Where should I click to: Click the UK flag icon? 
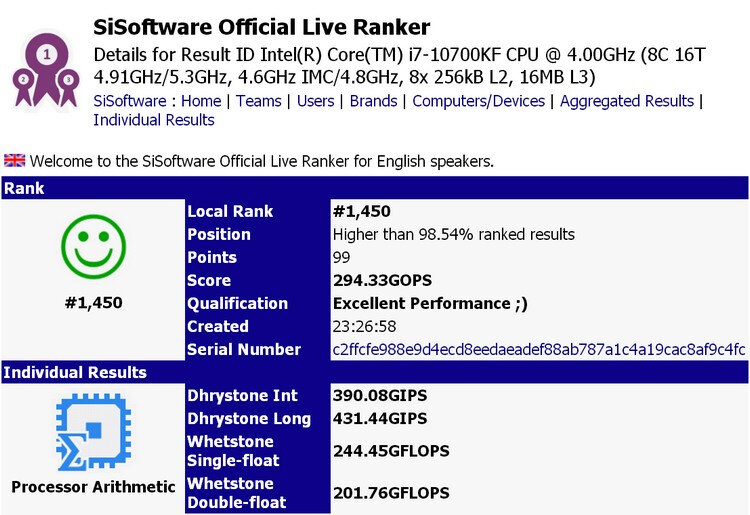point(14,161)
